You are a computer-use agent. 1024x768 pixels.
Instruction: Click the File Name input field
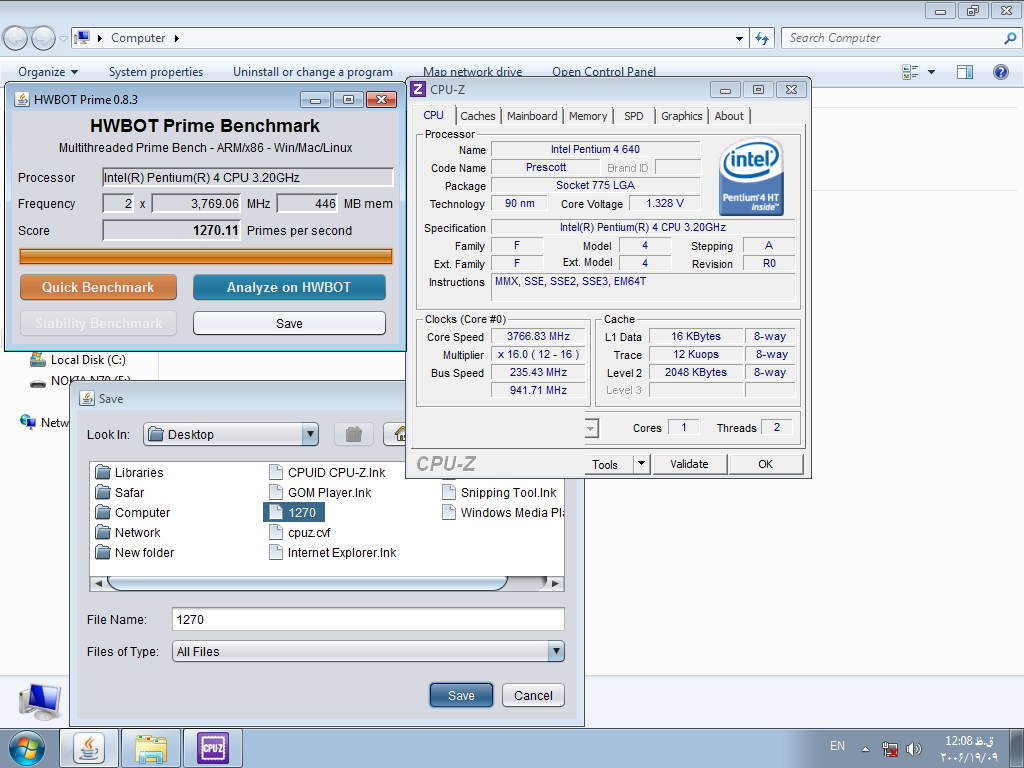368,619
